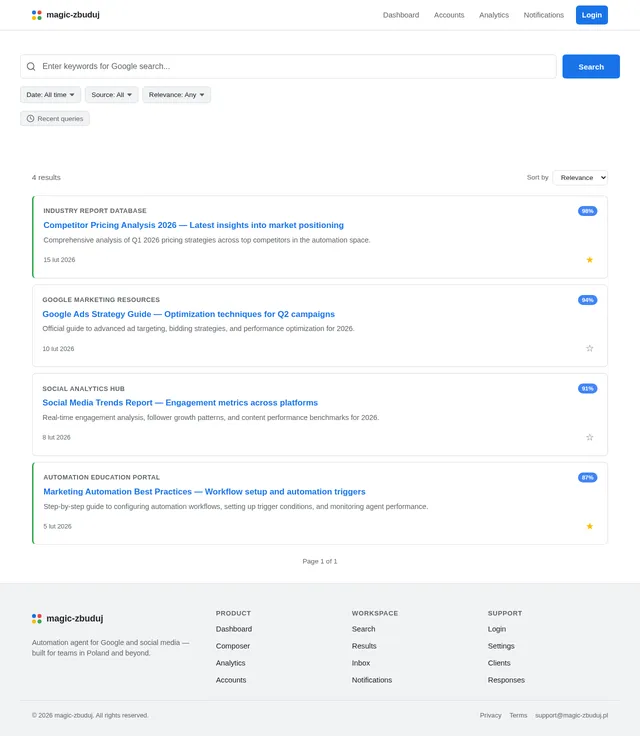The width and height of the screenshot is (640, 736).
Task: Click footer Inbox link
Action: 361,663
